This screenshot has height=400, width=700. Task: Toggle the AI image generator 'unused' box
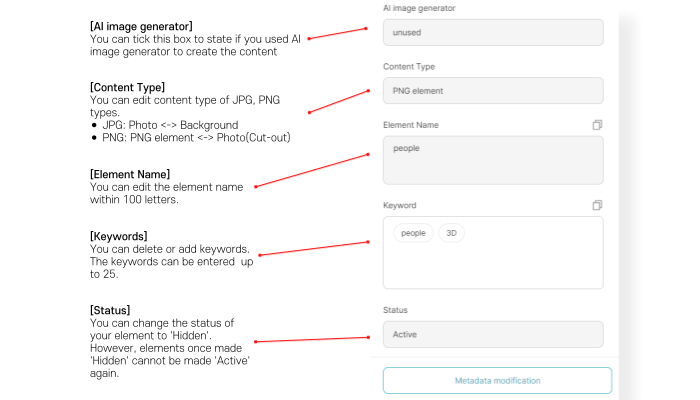tap(493, 32)
